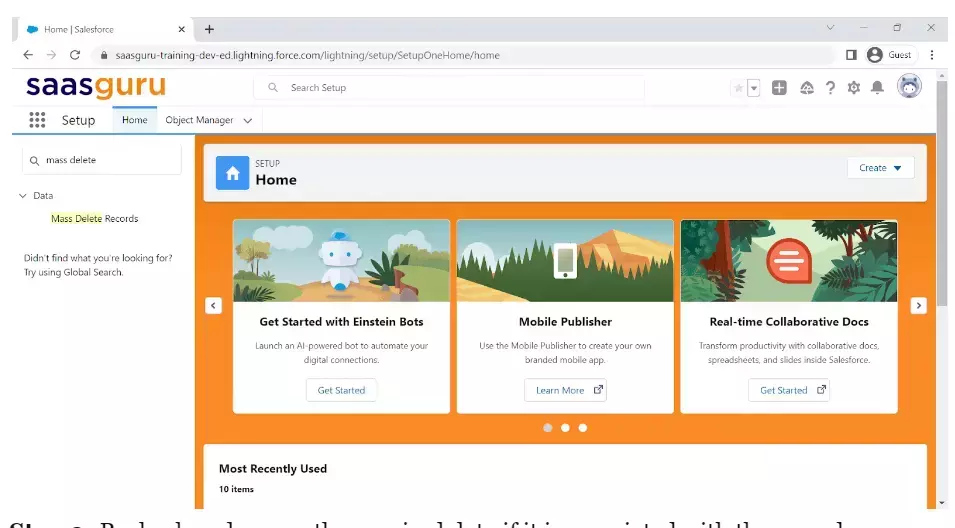Open the Help question mark icon
Screen dimensions: 955x528
pos(830,88)
